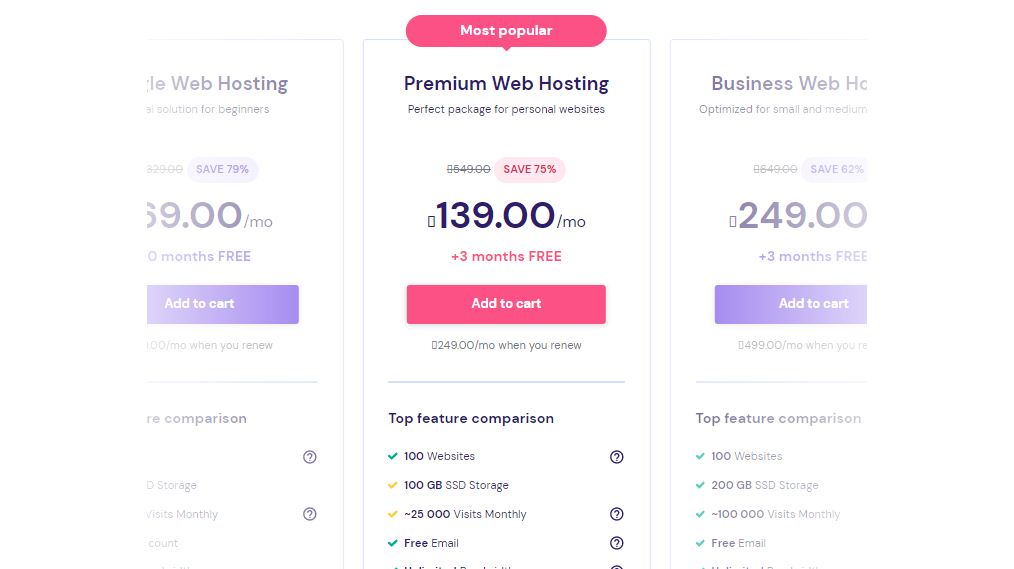Click Business ~100 000 Visits Monthly feature
Screen dimensions: 1014x569
[775, 514]
